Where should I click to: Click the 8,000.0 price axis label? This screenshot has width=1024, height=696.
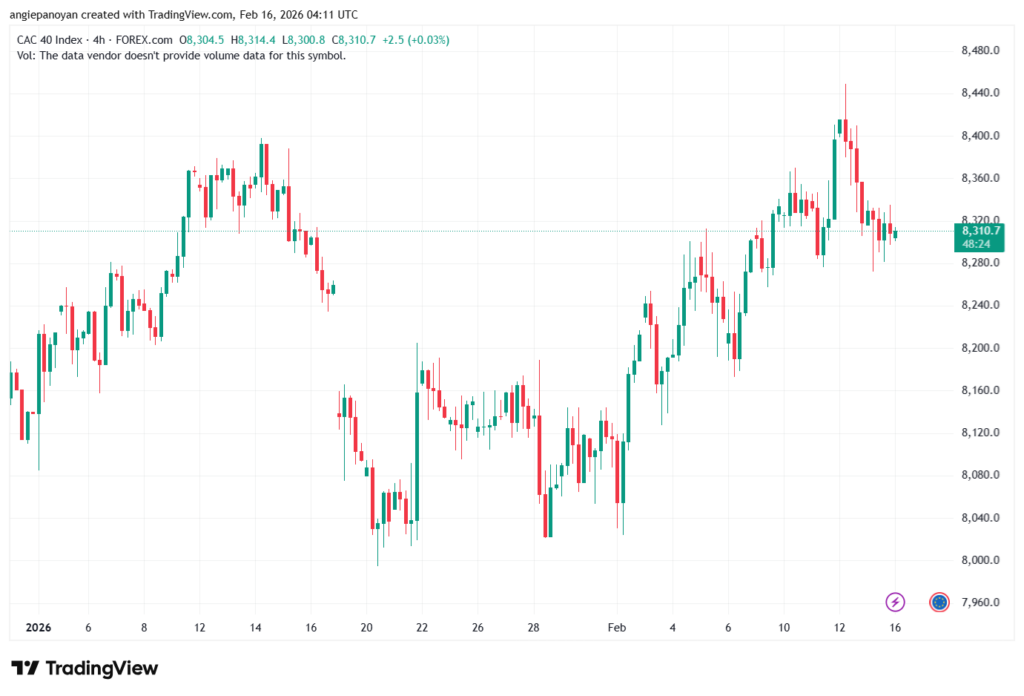980,560
